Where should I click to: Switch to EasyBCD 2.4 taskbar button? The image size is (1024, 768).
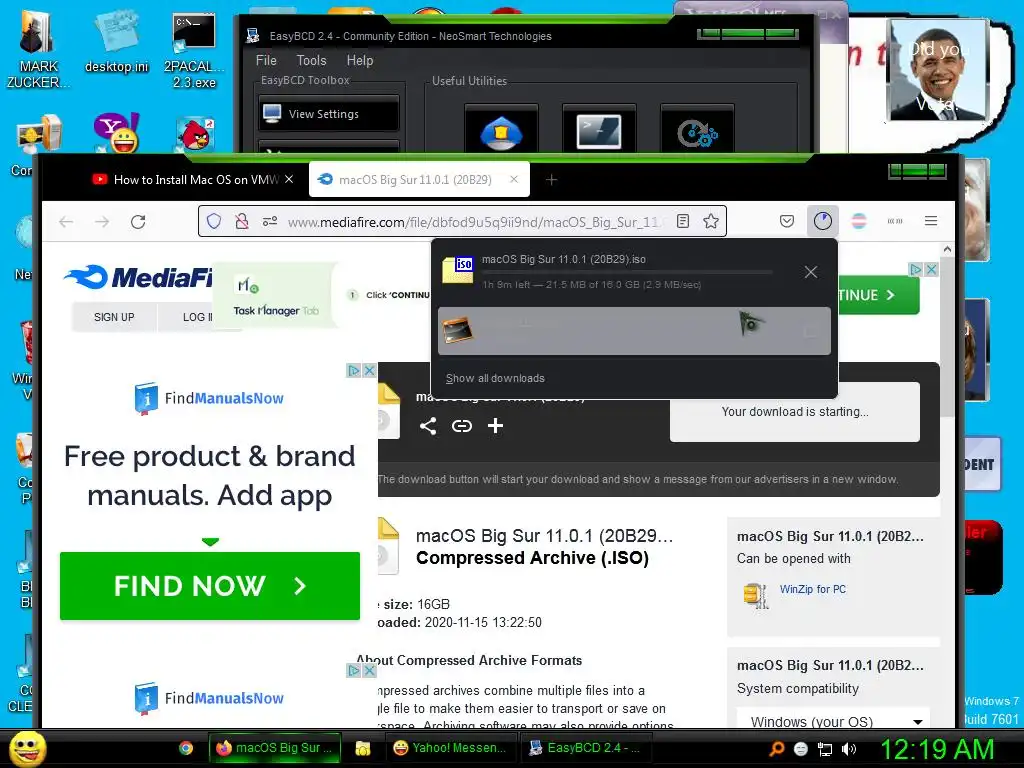[584, 748]
